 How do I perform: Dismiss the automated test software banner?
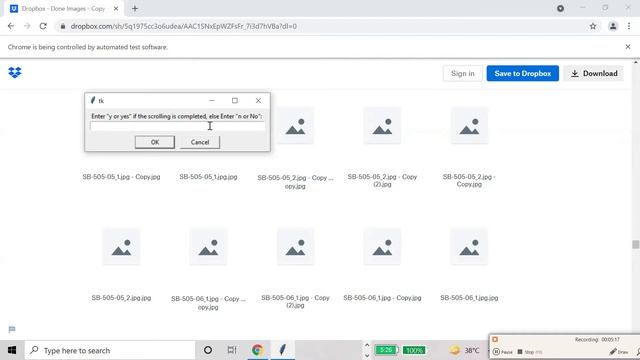[x=628, y=47]
